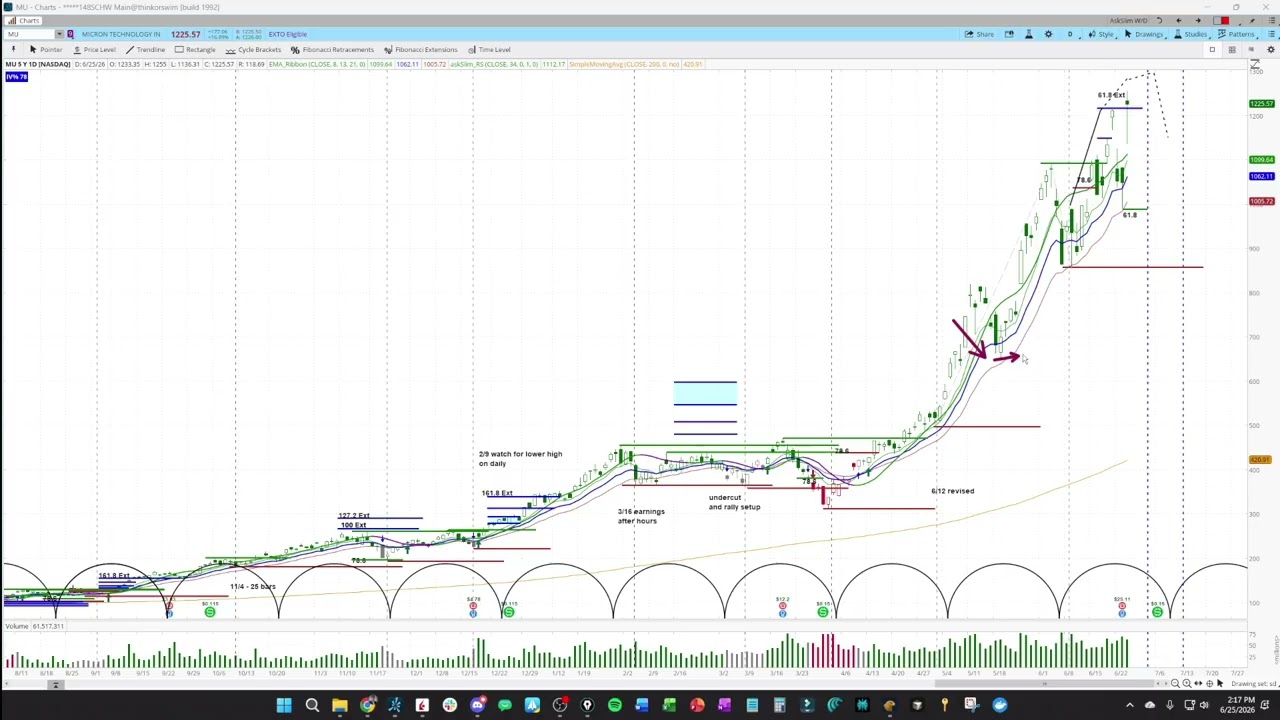
Task: Click the MU 5 Y 1D chart title
Action: click(x=37, y=64)
